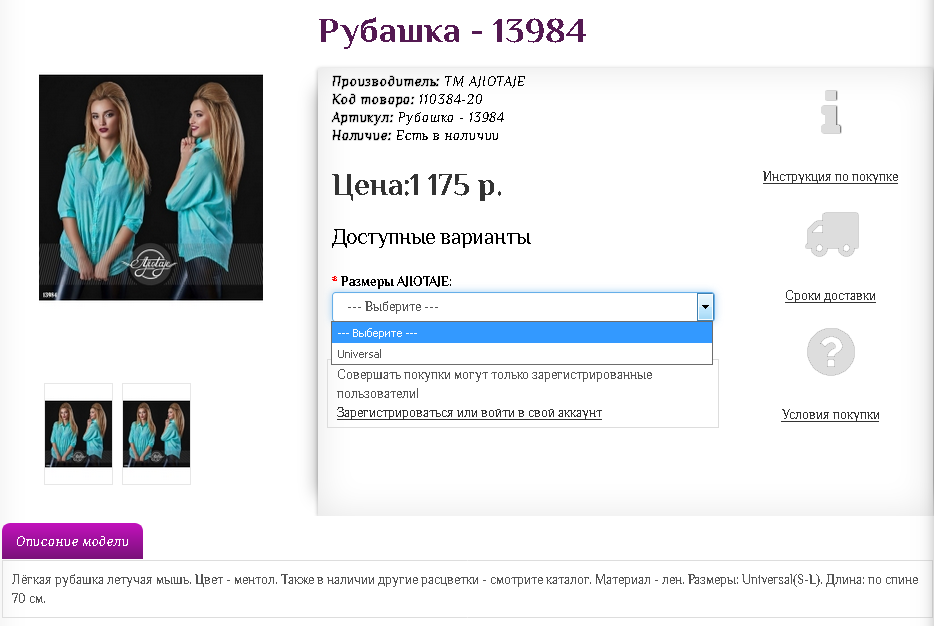This screenshot has height=626, width=934.
Task: Click the text Производитель: TM AJIOTAJE
Action: pyautogui.click(x=428, y=81)
